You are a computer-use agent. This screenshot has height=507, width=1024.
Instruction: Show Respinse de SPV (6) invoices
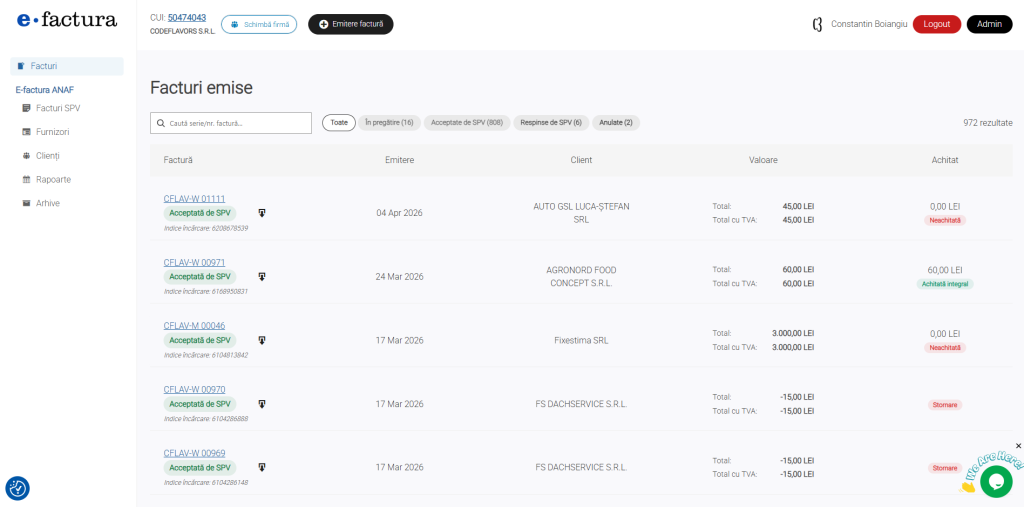pyautogui.click(x=551, y=123)
